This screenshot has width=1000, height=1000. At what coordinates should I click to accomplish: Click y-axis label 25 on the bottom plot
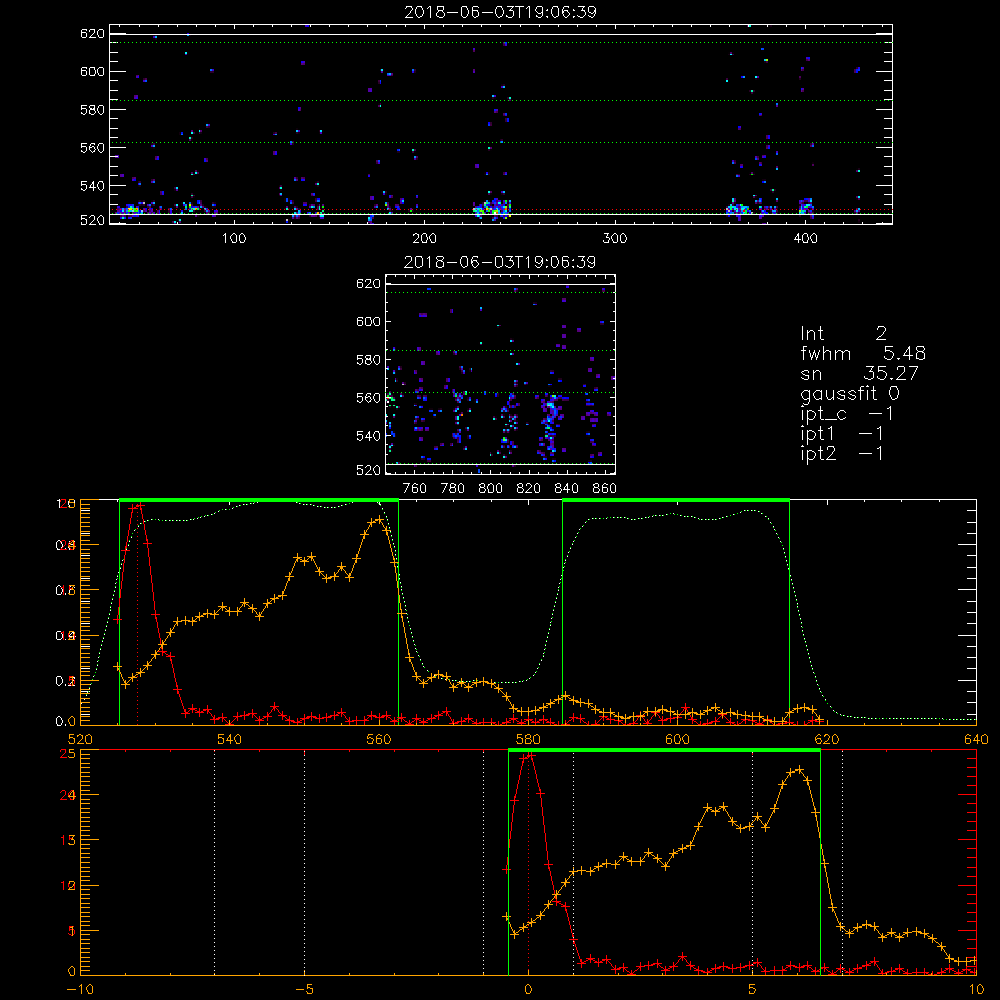coord(68,753)
